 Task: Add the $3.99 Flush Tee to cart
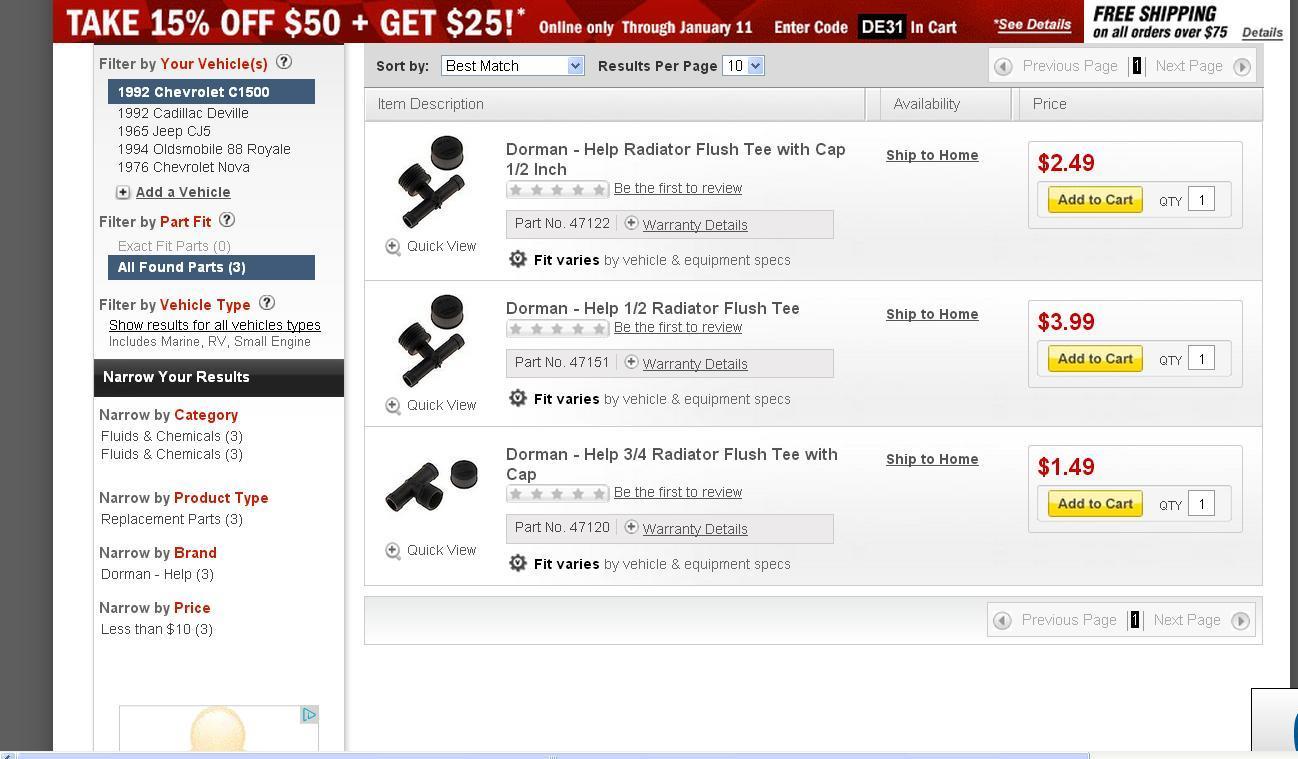pos(1095,358)
